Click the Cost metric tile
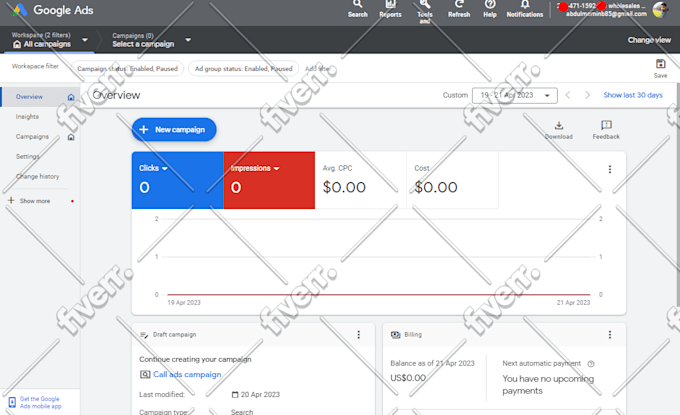680x415 pixels. pyautogui.click(x=452, y=180)
